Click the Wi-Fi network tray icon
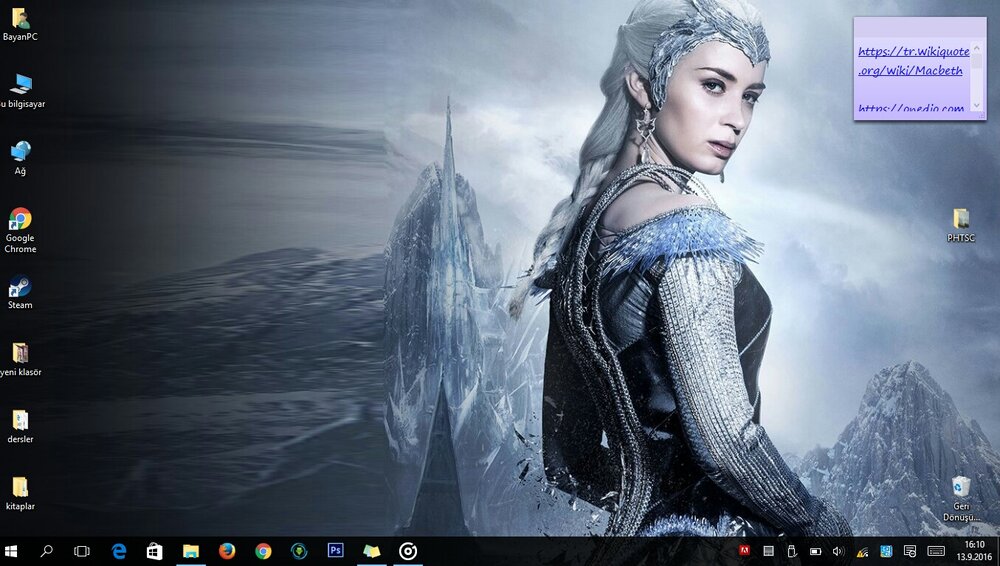The width and height of the screenshot is (1000, 566). [861, 551]
